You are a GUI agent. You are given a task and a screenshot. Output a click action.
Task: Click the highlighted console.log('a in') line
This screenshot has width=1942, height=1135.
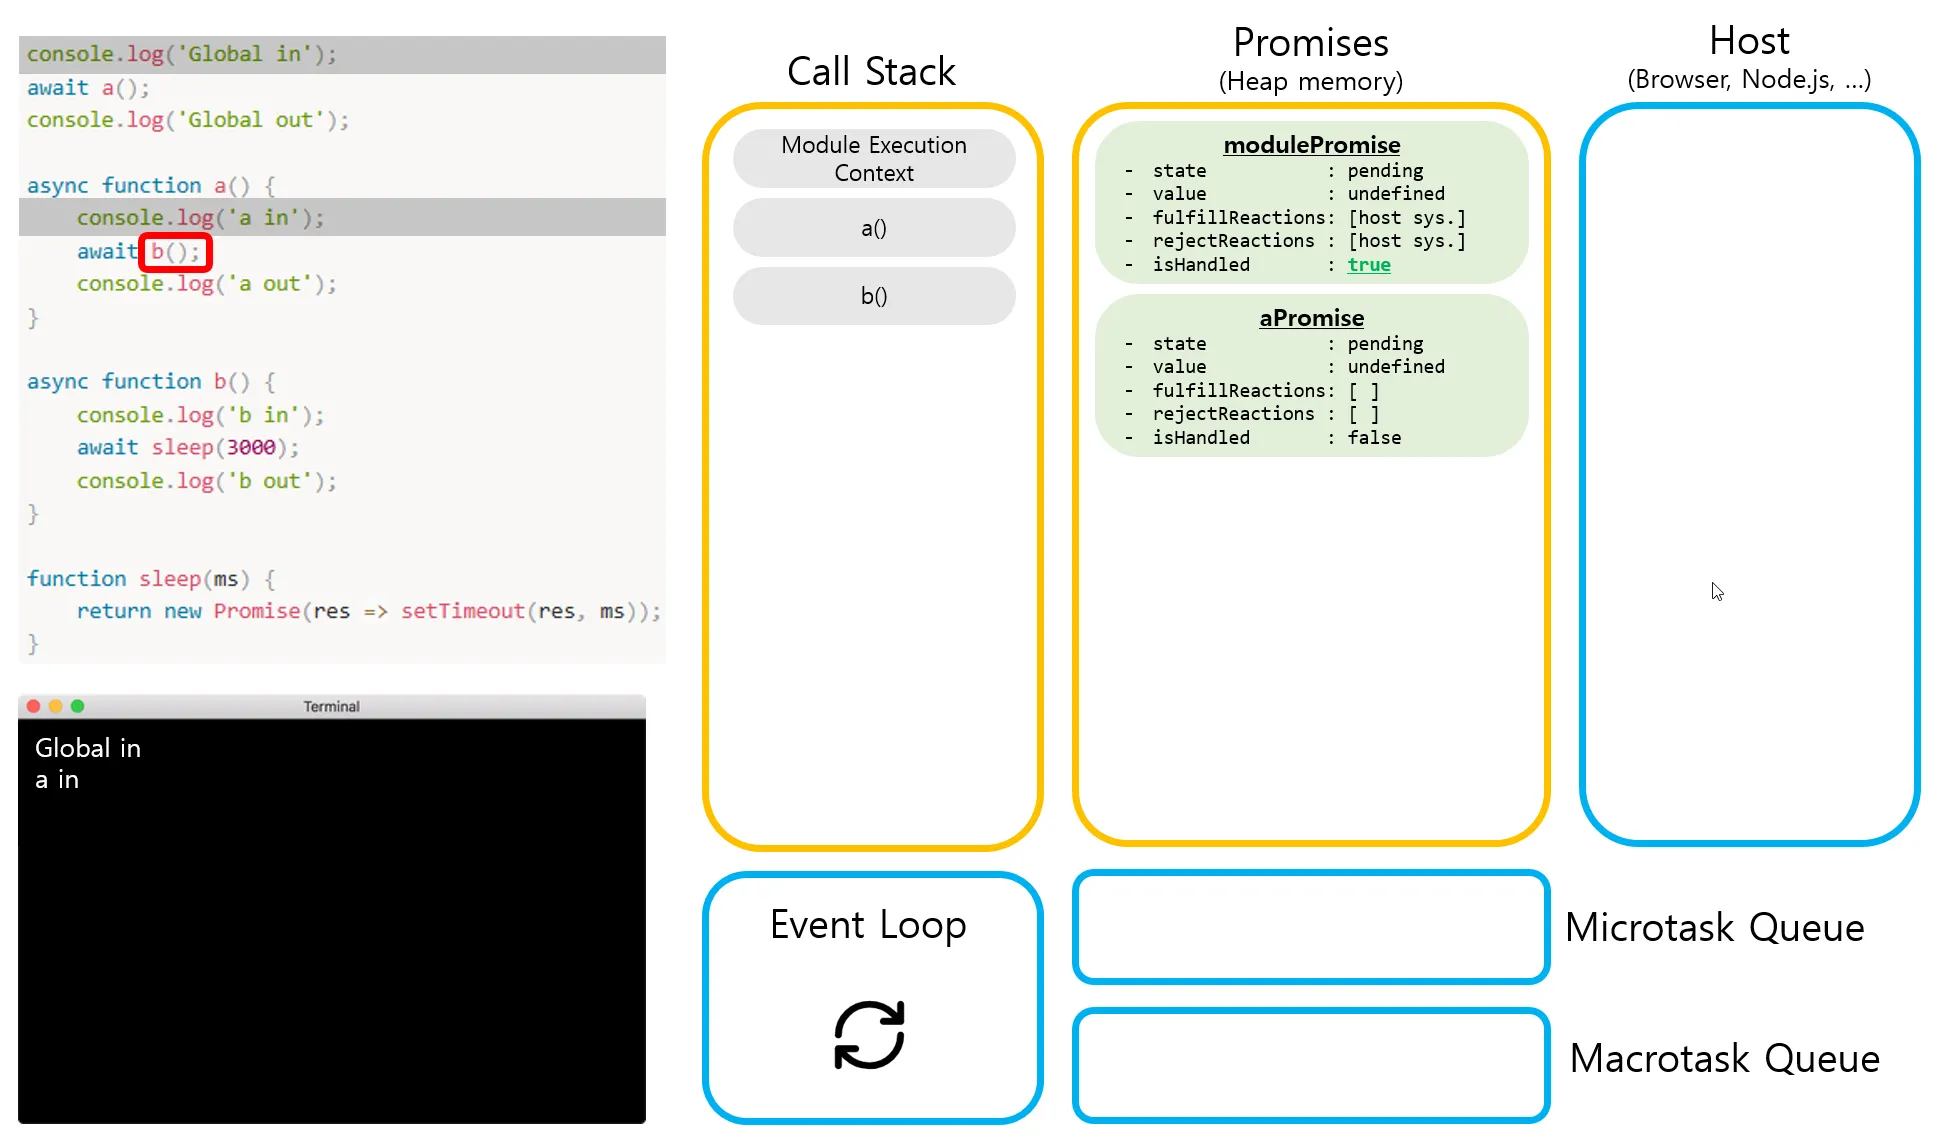200,218
